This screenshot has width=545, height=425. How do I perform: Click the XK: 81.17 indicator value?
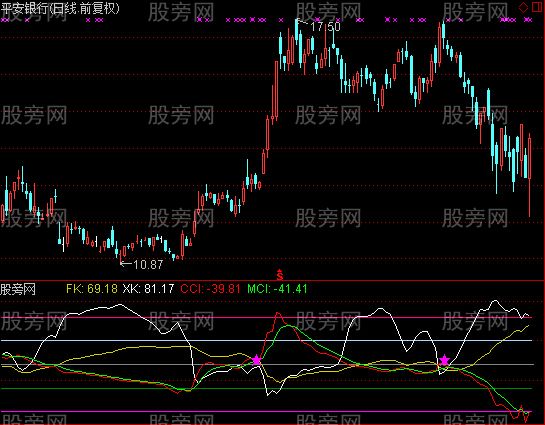point(148,289)
